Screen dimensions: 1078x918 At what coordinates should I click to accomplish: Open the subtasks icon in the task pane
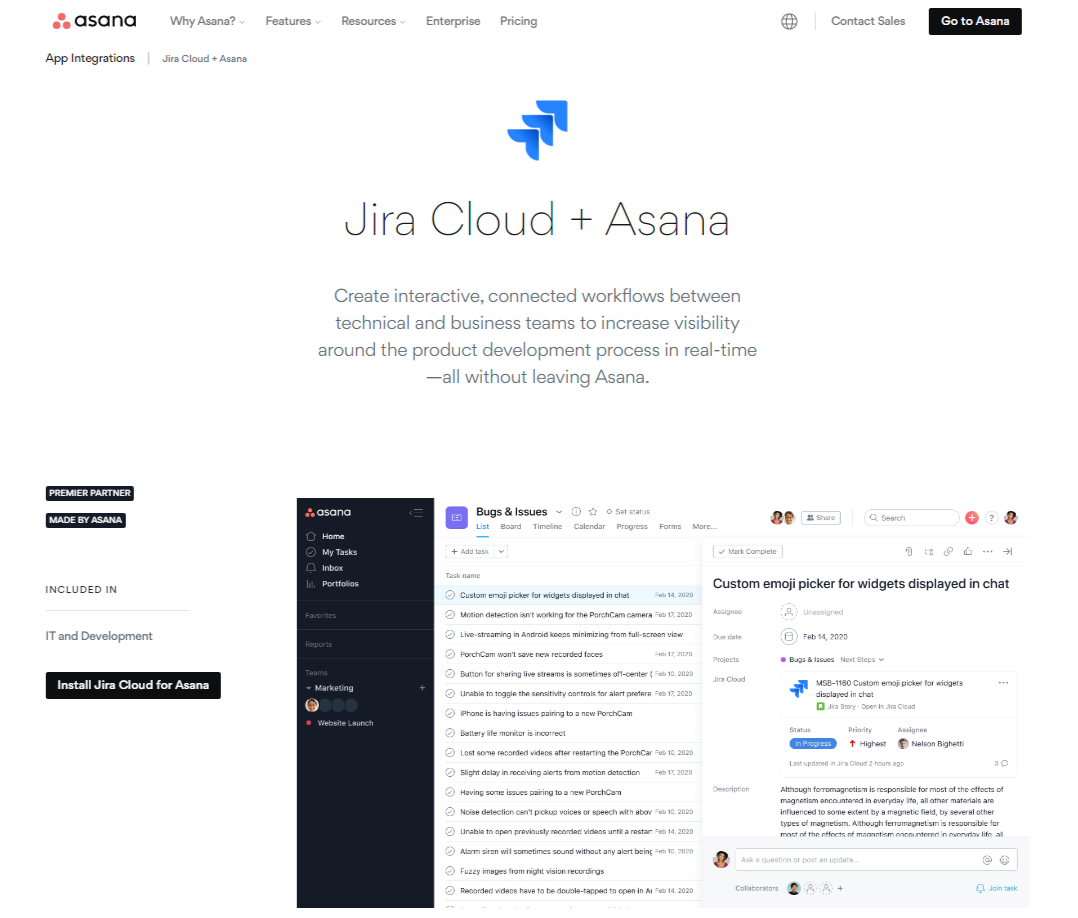click(x=929, y=551)
